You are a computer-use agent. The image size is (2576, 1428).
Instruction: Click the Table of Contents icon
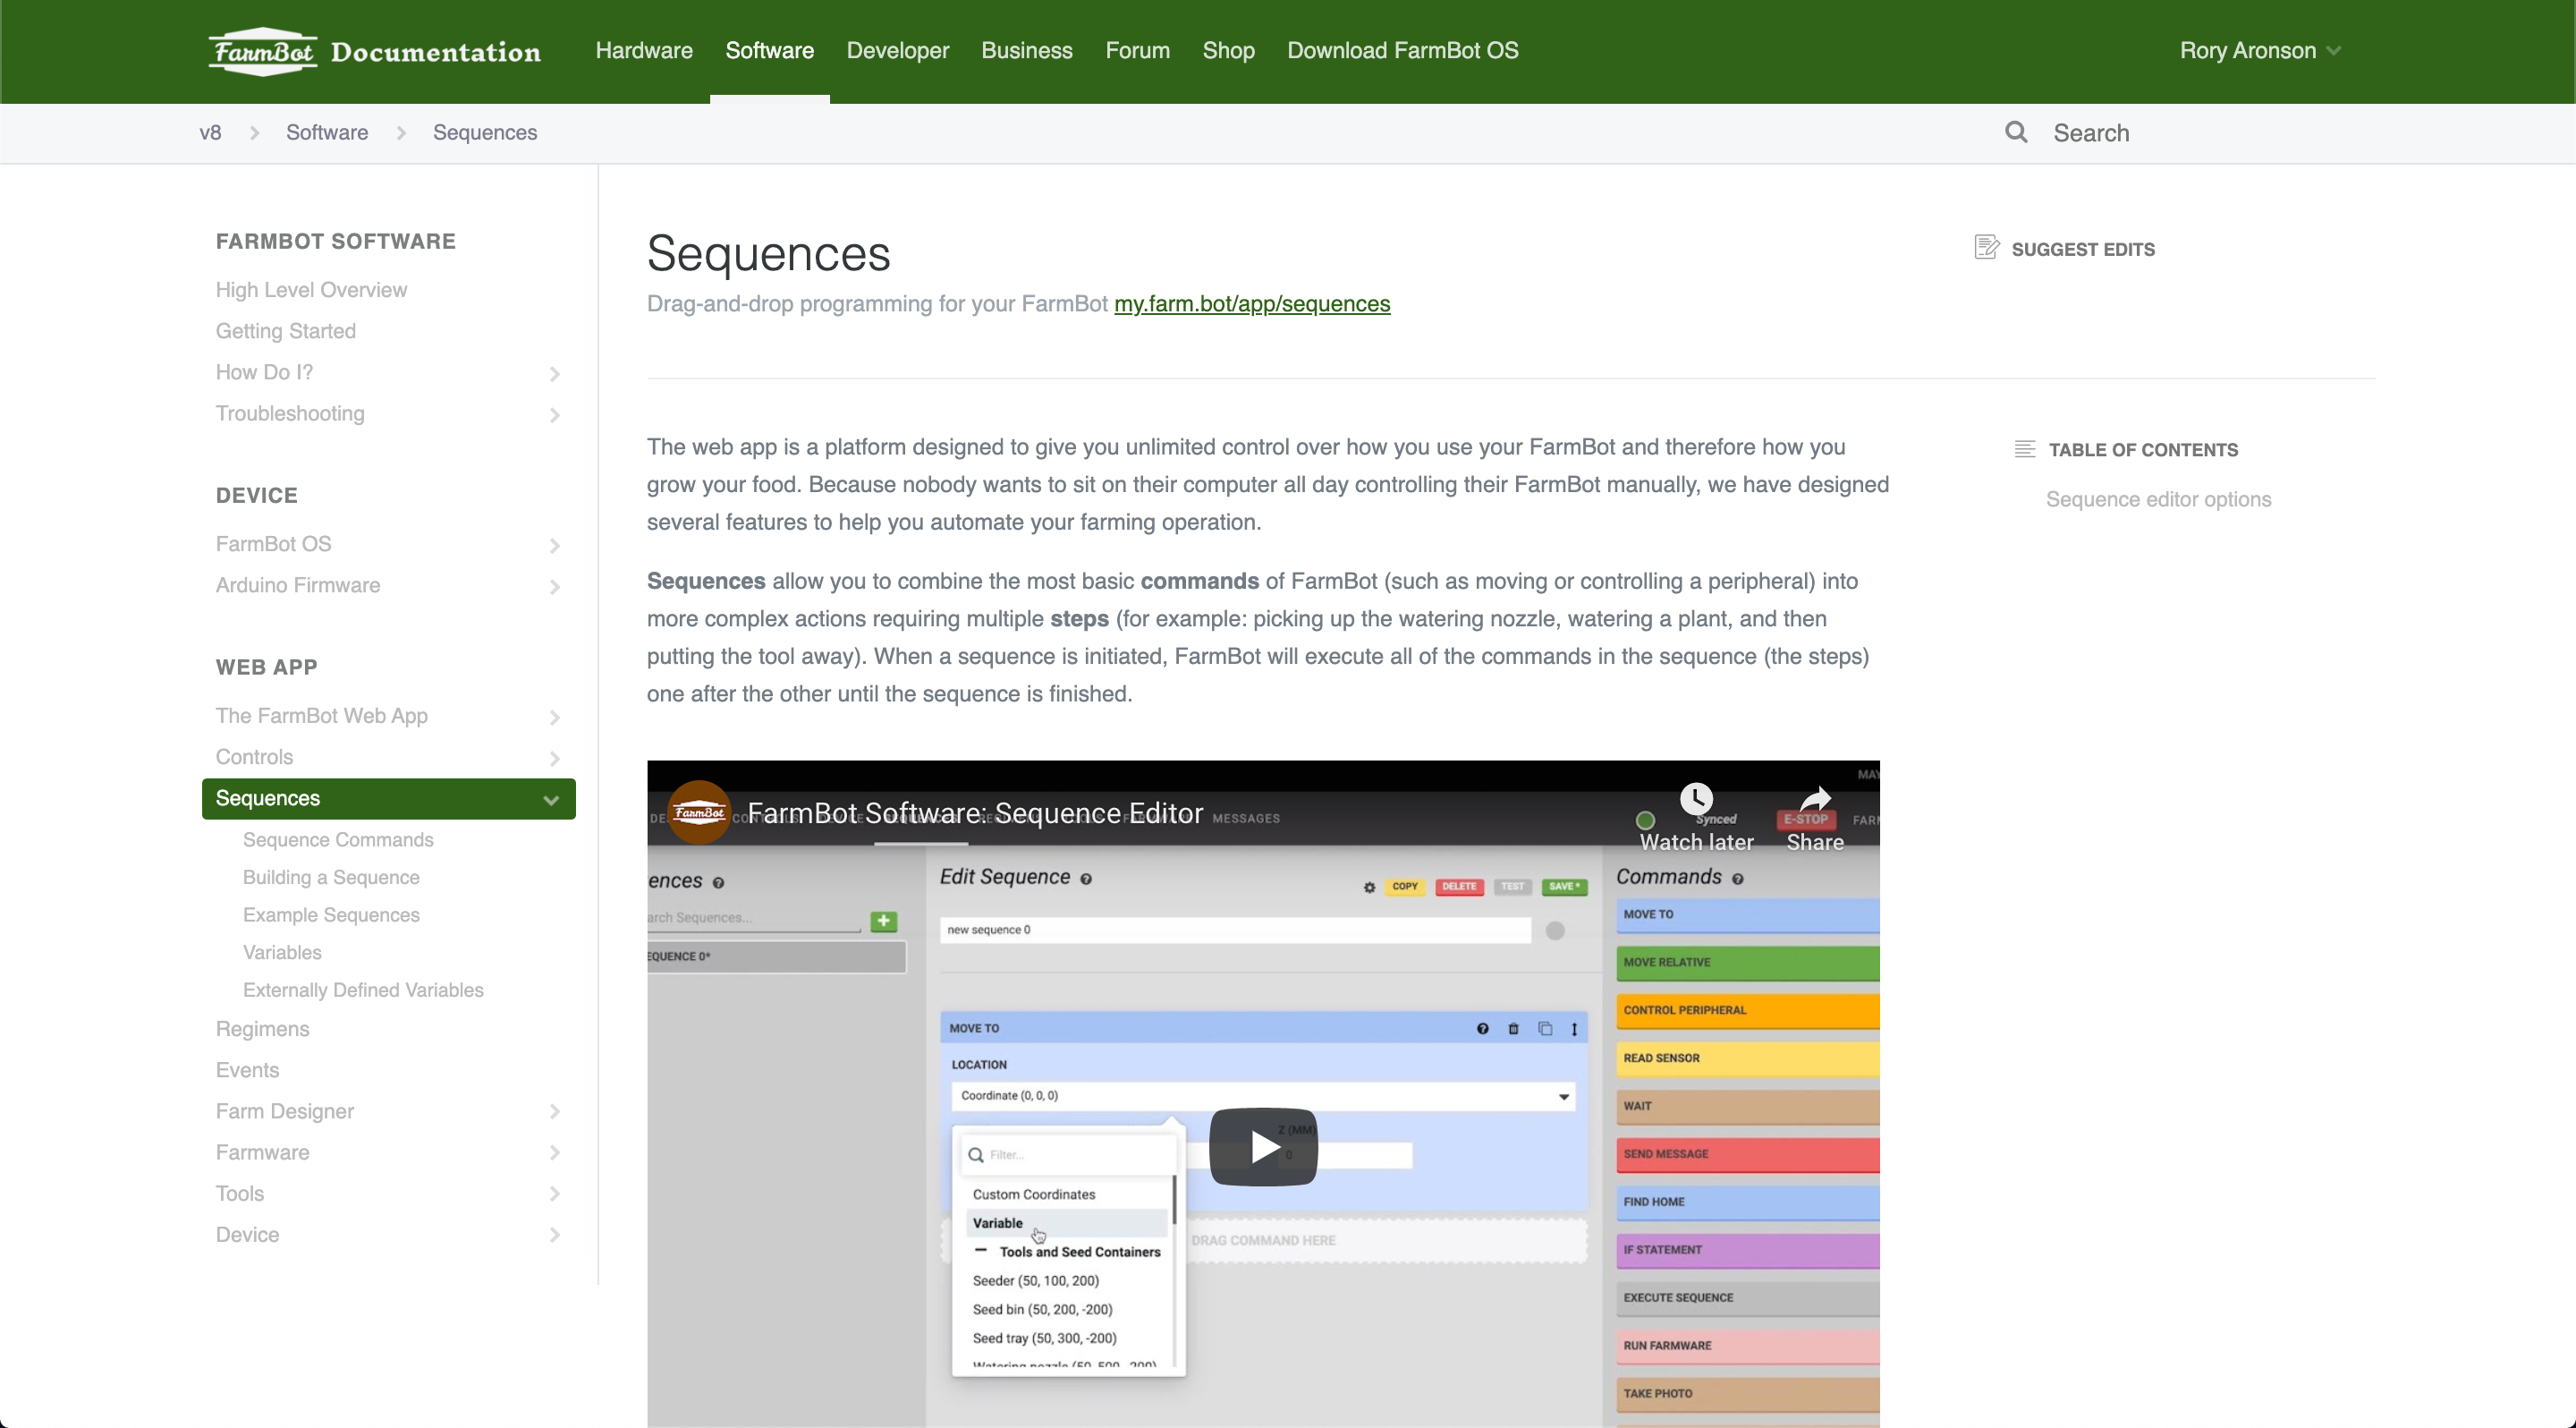tap(2024, 449)
